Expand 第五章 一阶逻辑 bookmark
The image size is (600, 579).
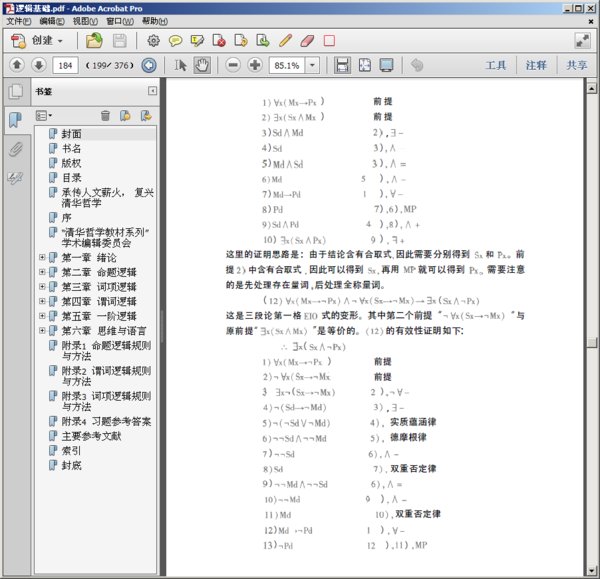coord(42,316)
